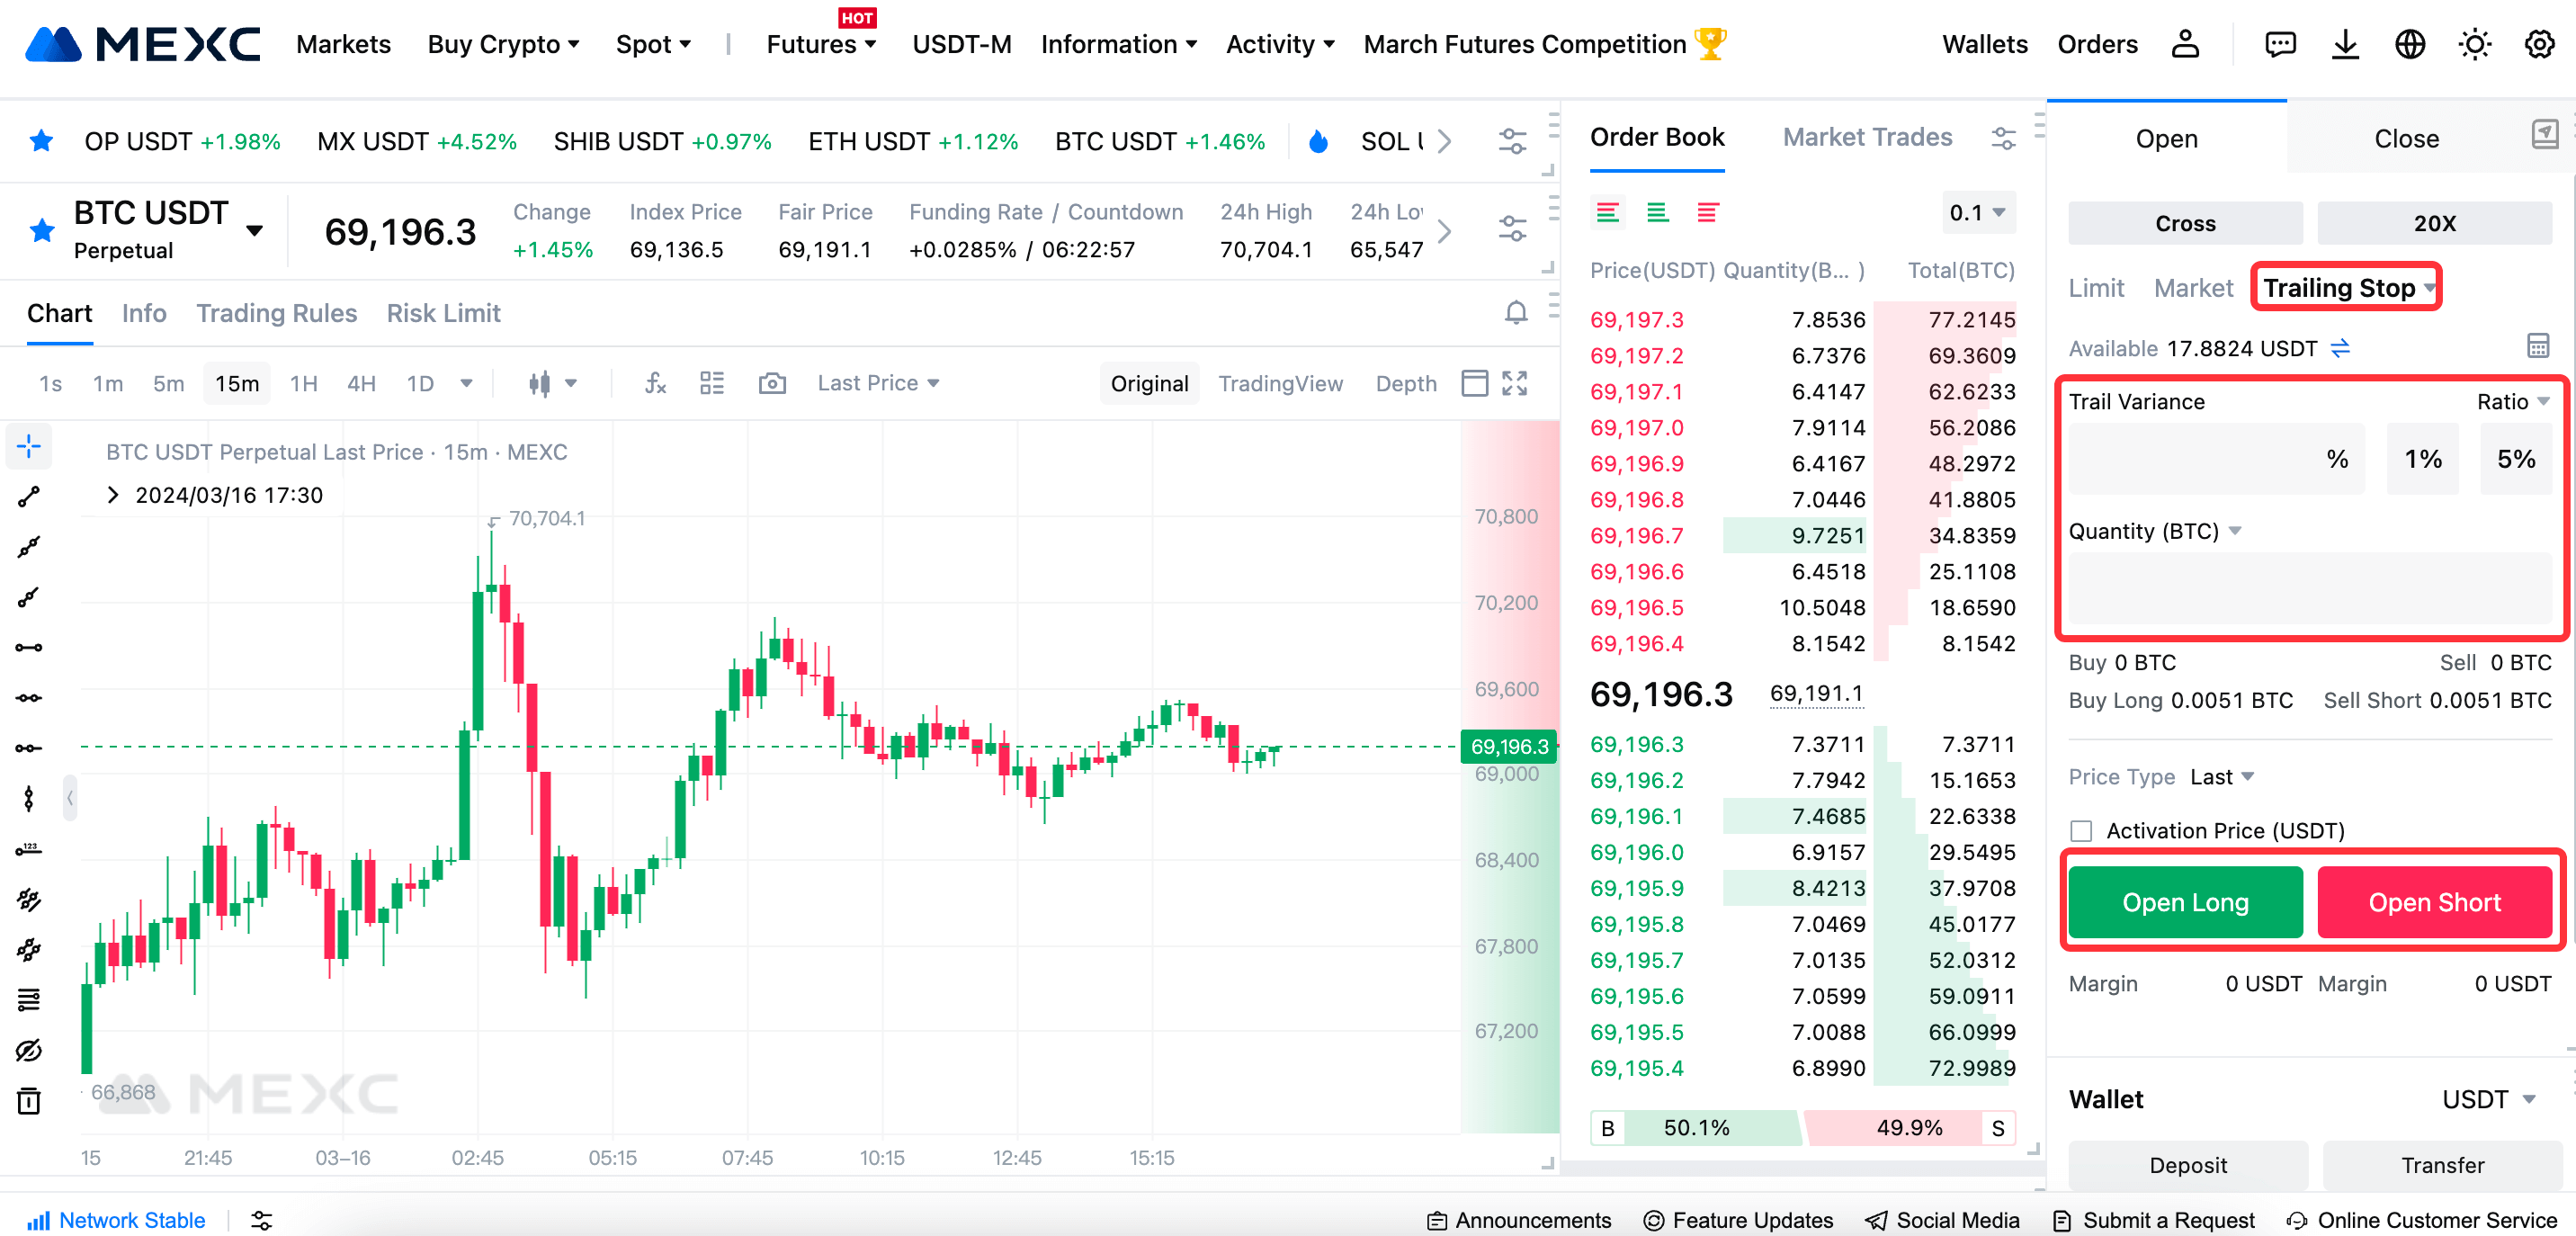Switch to the Market Trades tab
The width and height of the screenshot is (2576, 1236).
coord(1867,137)
